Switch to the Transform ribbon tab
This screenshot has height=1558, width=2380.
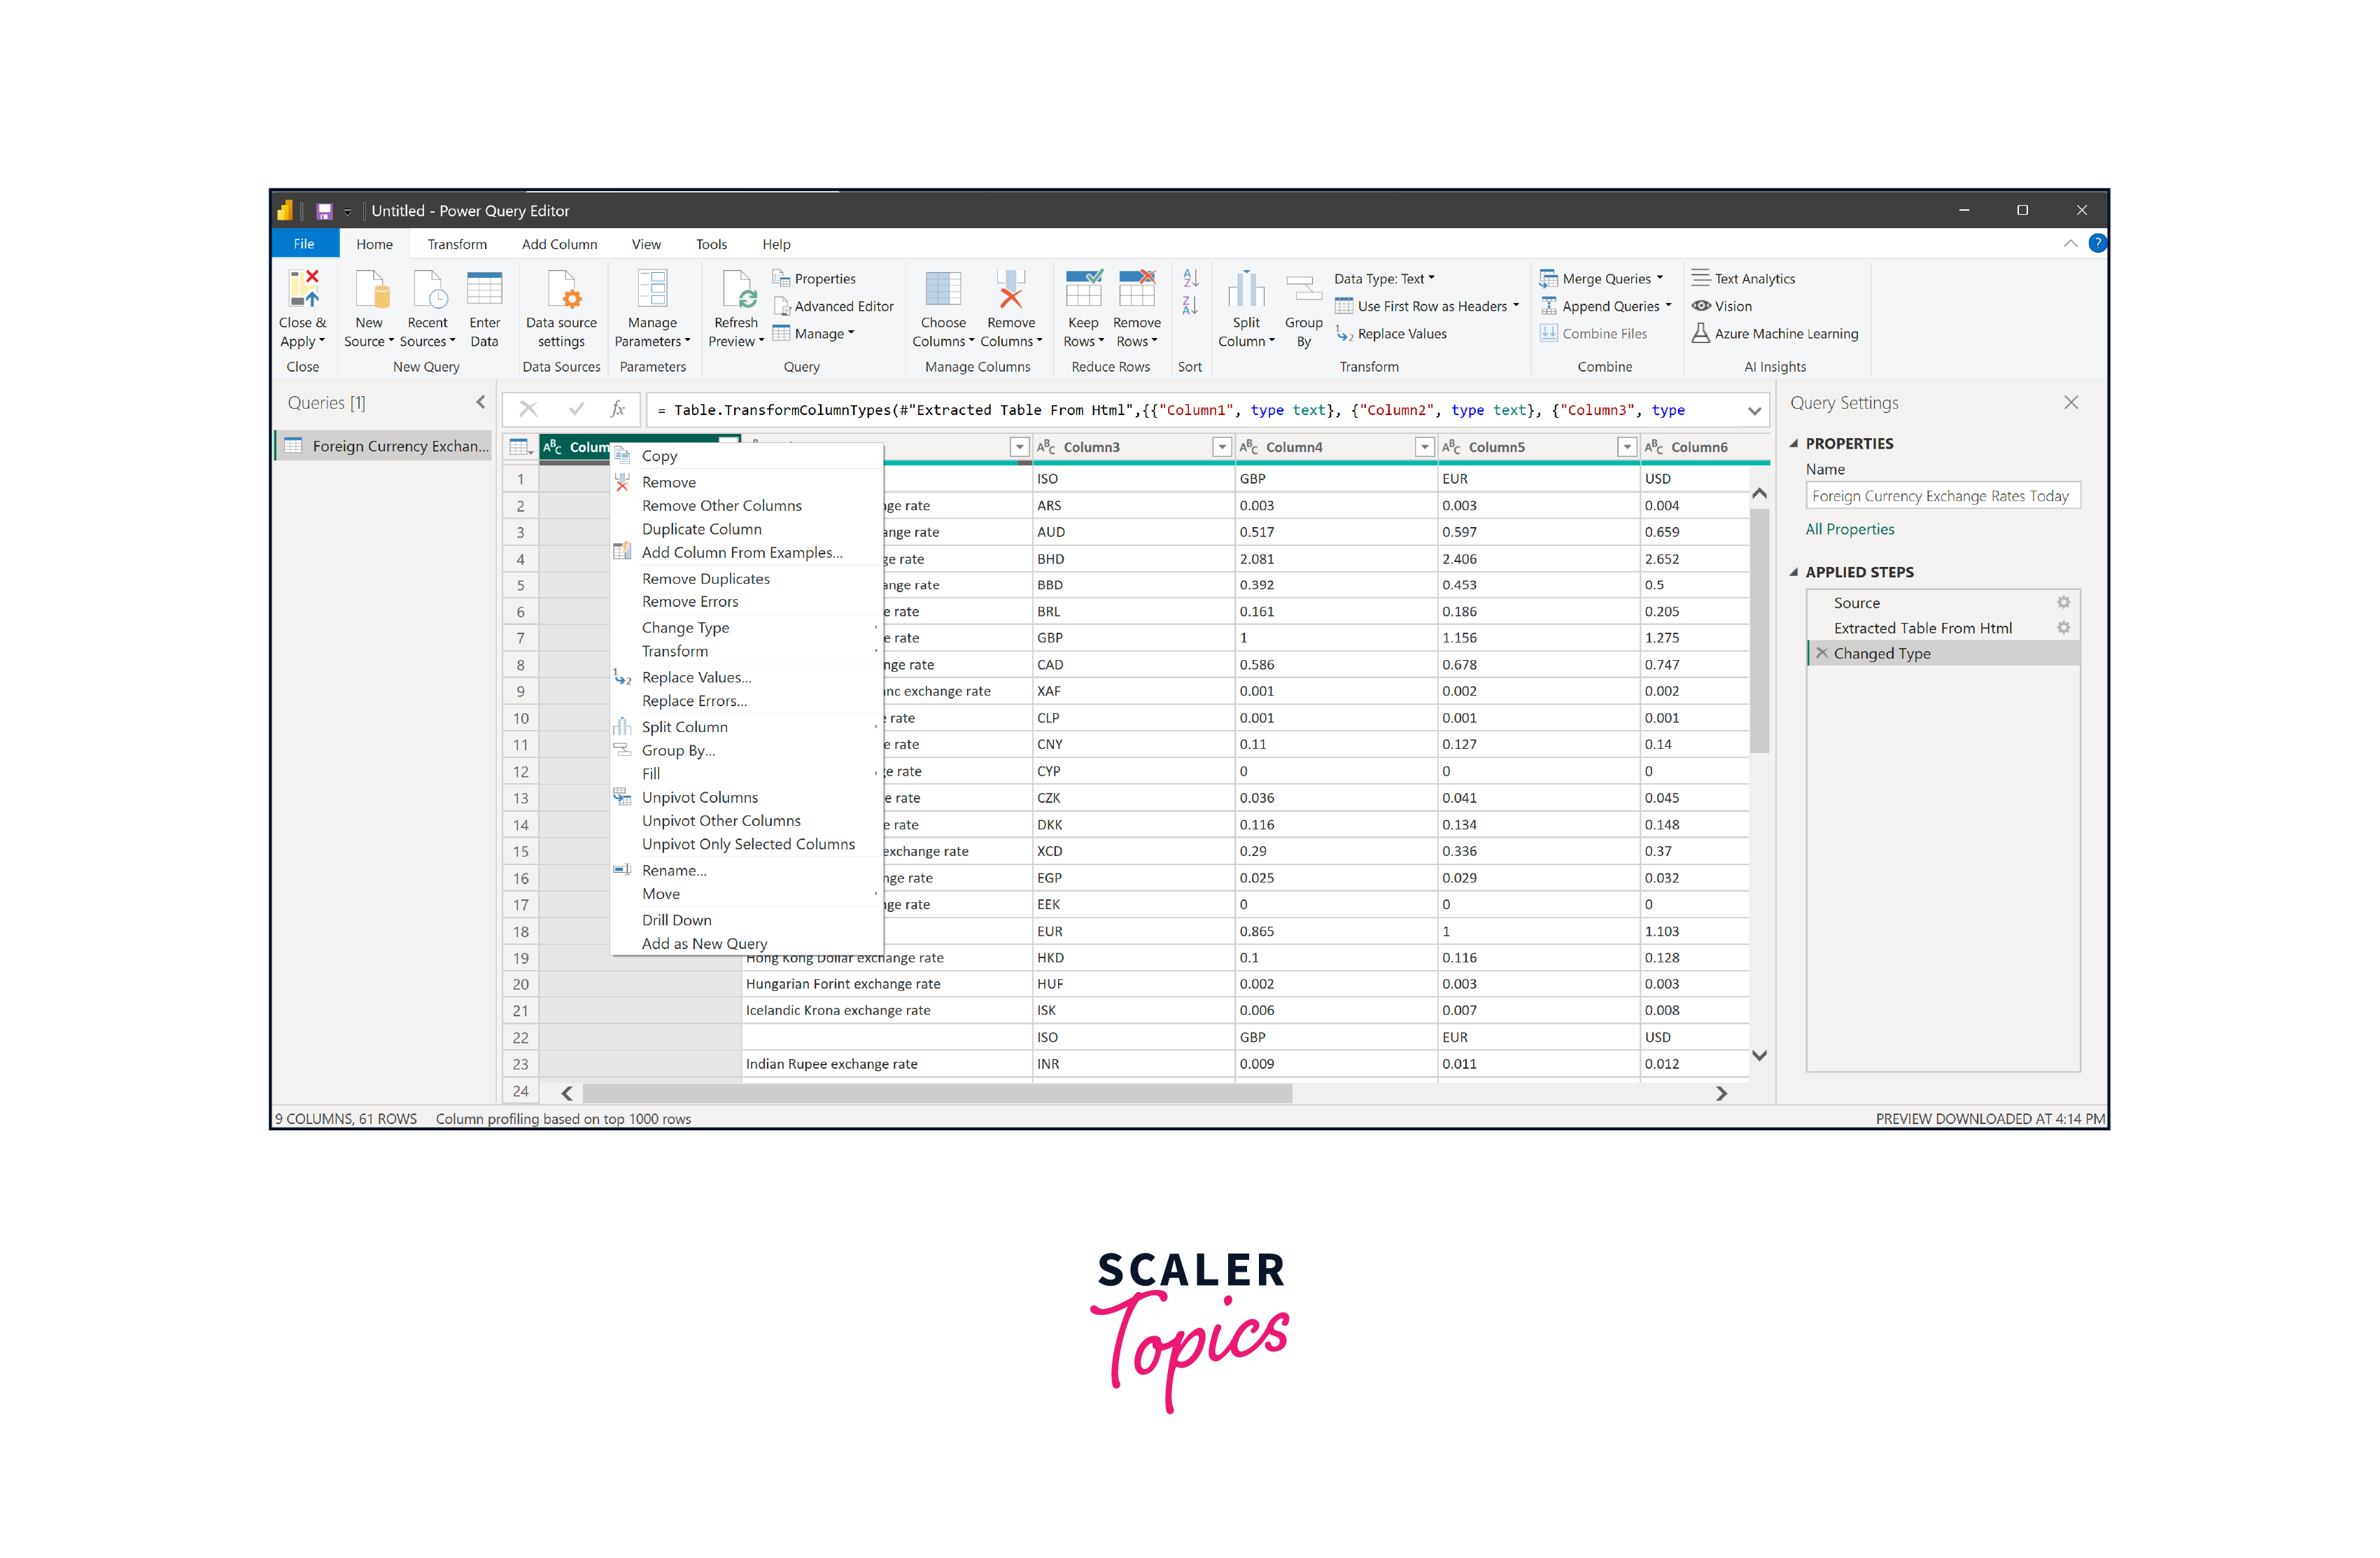point(457,245)
